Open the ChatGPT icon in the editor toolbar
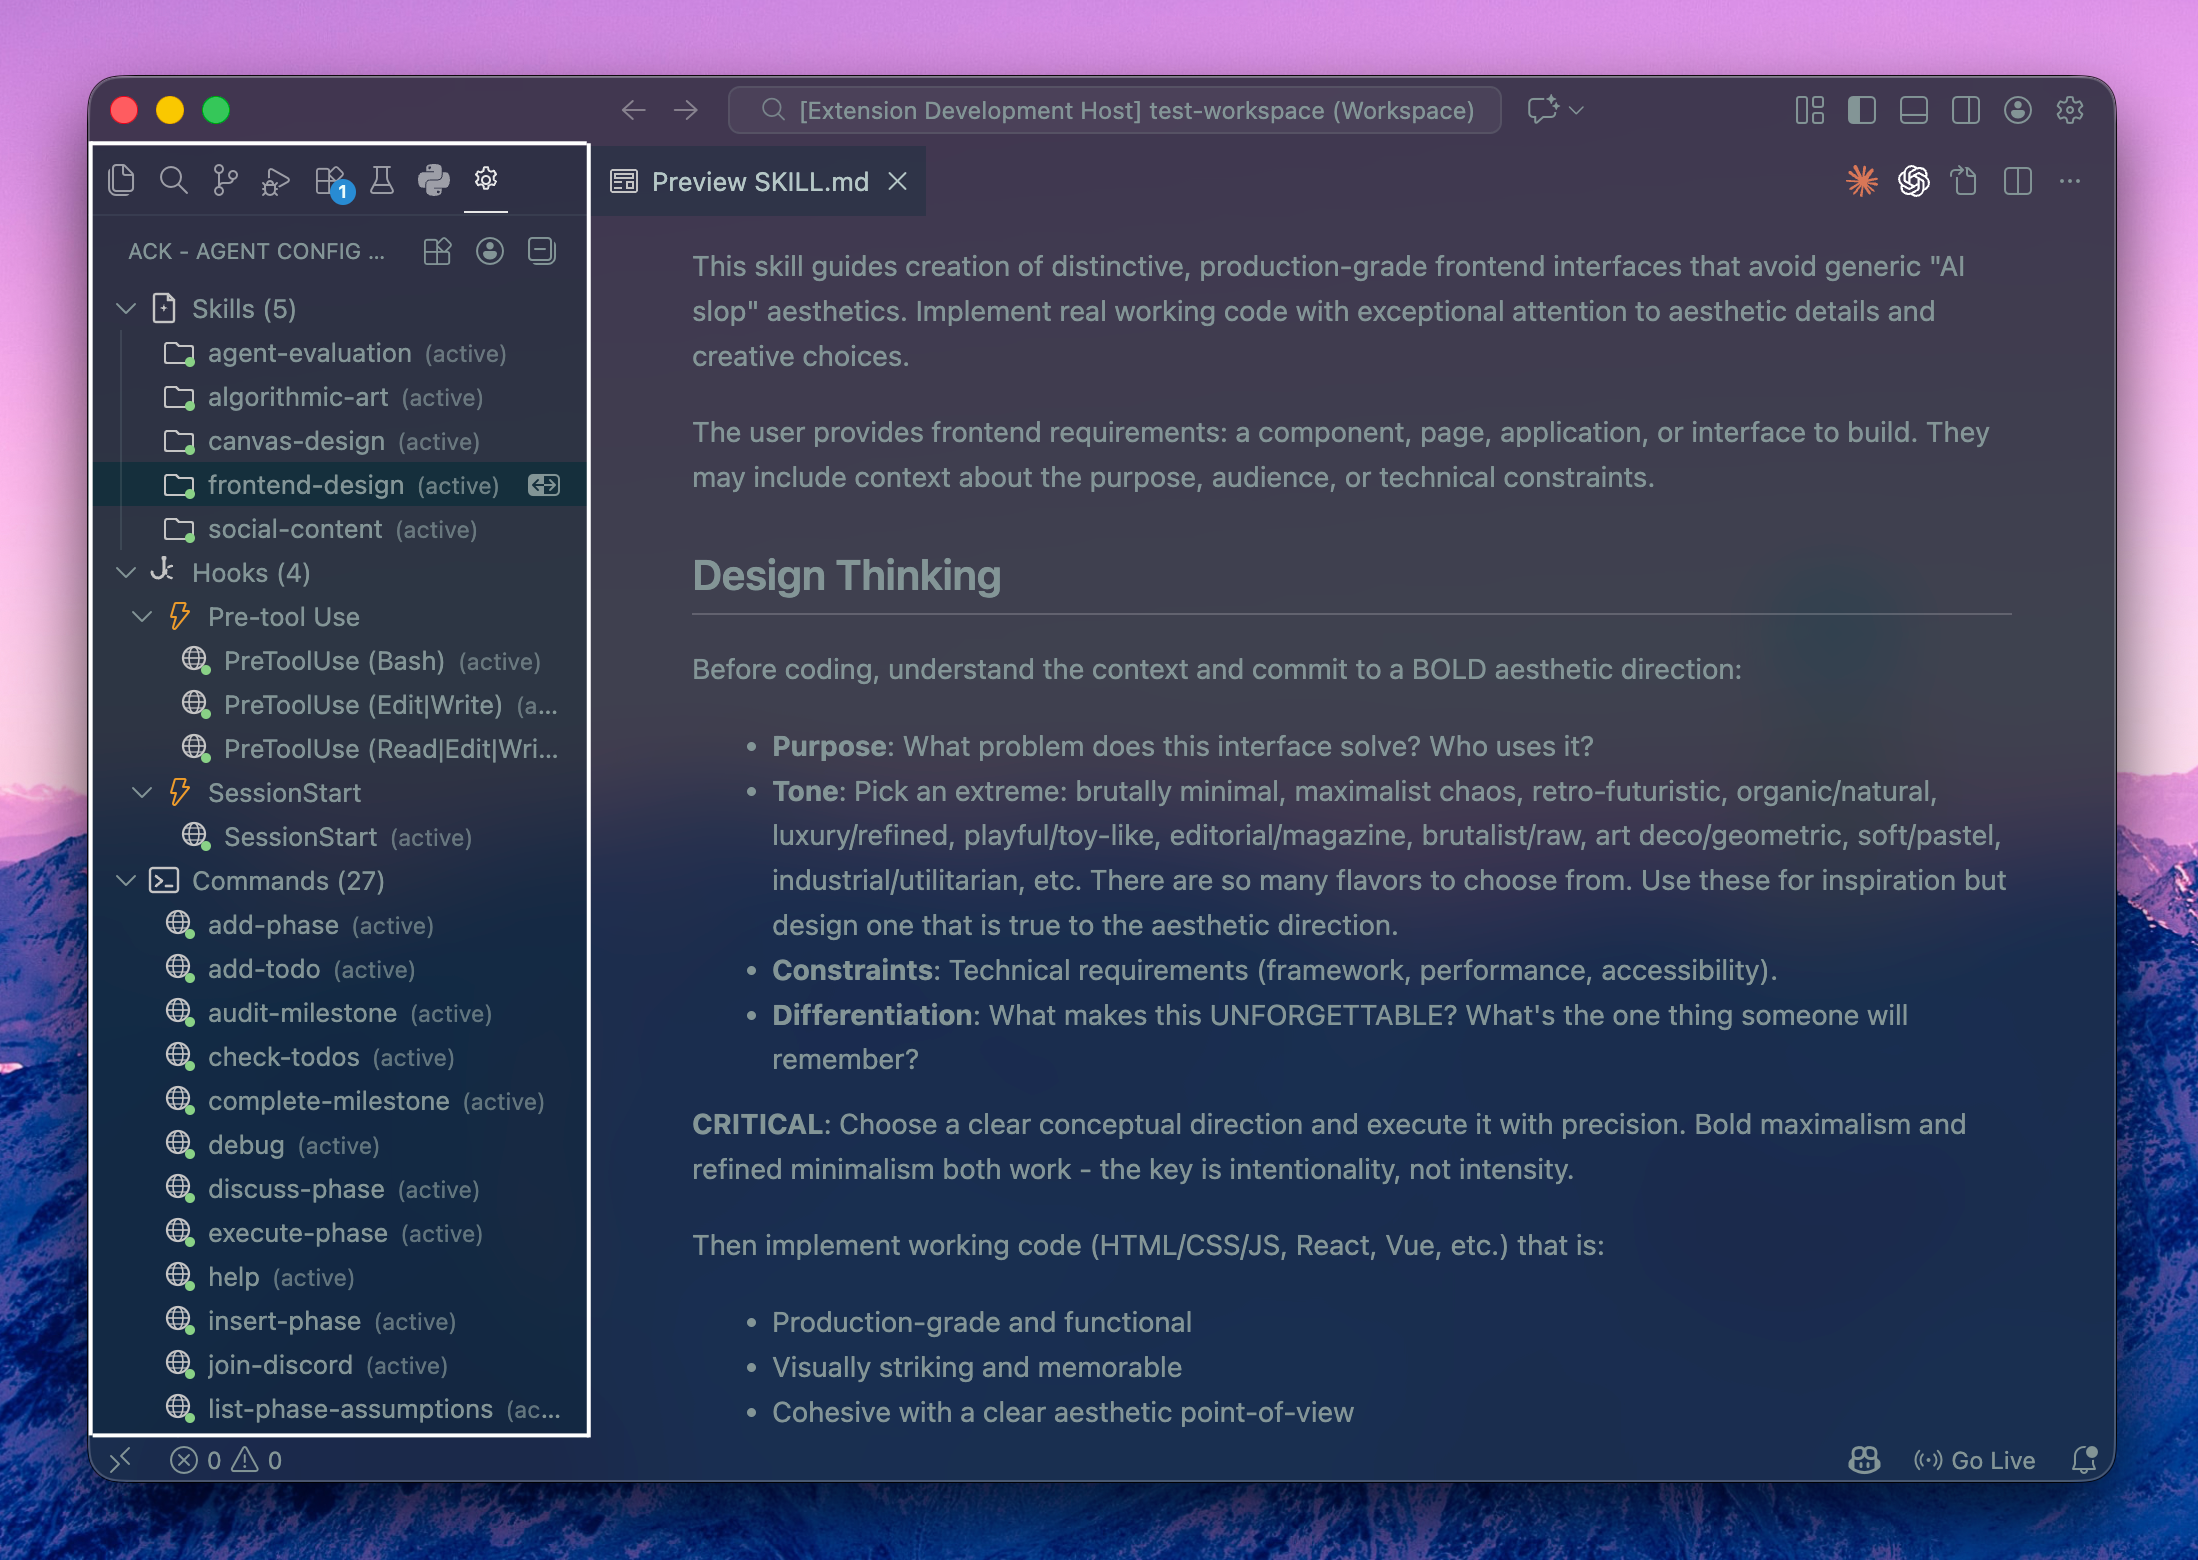 click(1913, 181)
